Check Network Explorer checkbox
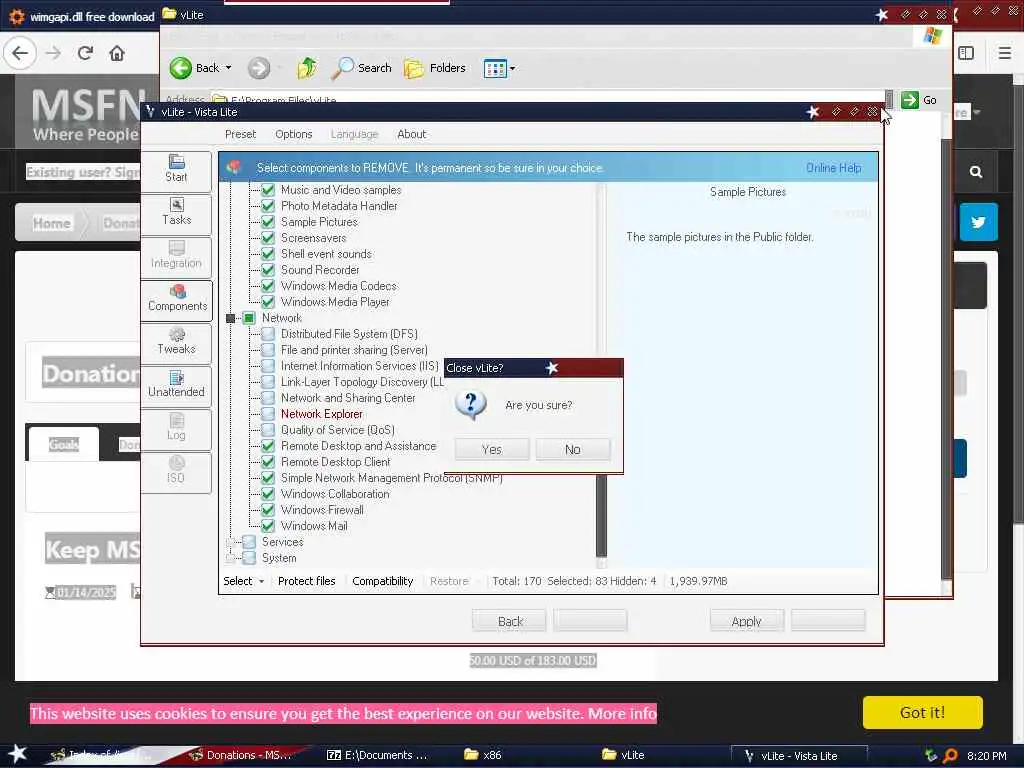The image size is (1024, 768). tap(268, 414)
